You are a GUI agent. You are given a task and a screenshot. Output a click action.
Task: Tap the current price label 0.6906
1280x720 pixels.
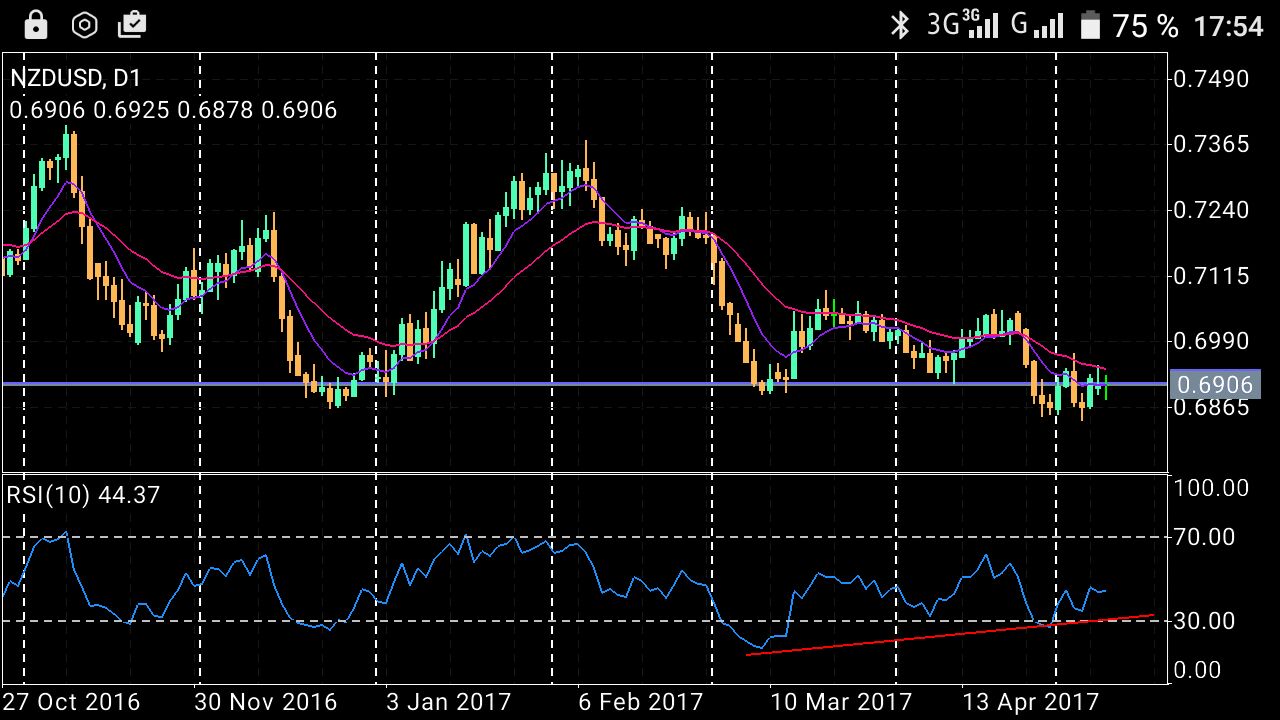click(1215, 385)
